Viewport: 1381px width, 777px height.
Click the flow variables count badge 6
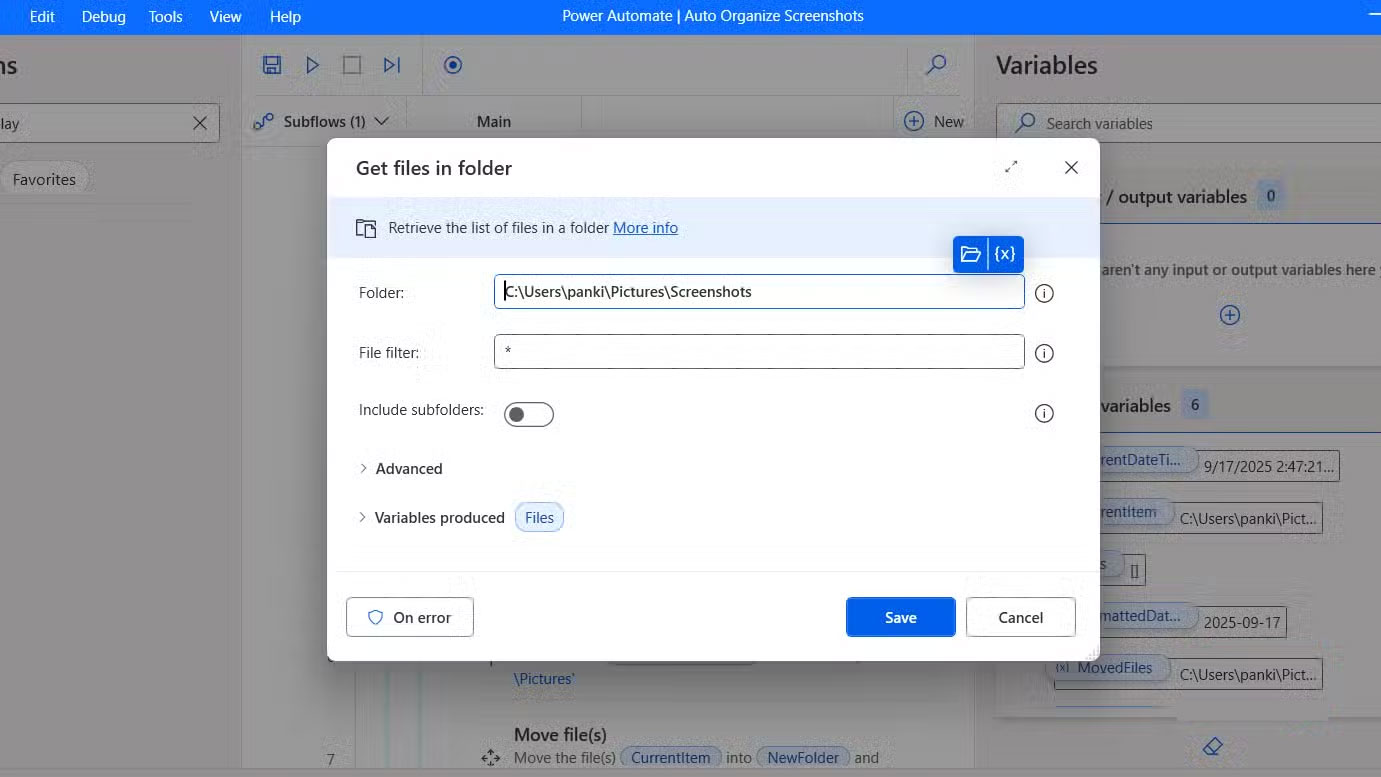(x=1194, y=405)
